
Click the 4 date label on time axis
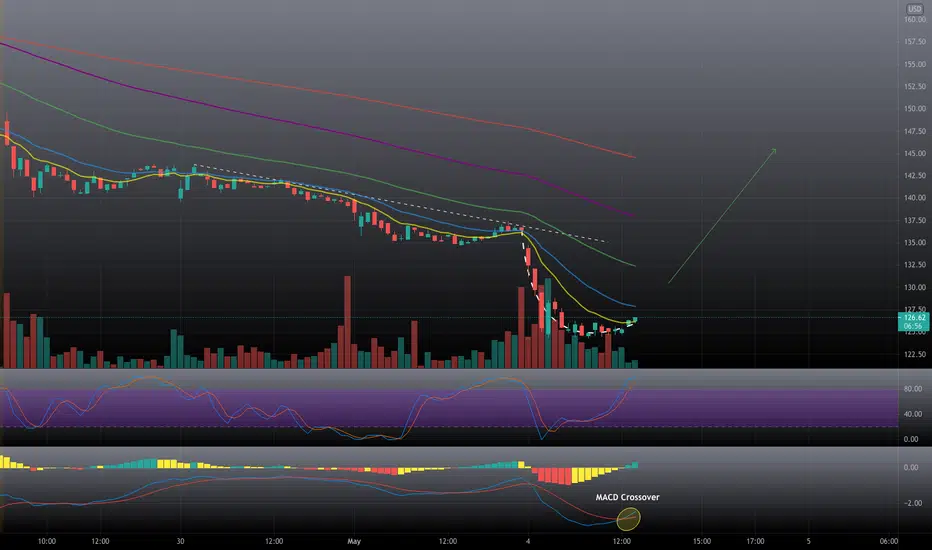click(x=528, y=541)
